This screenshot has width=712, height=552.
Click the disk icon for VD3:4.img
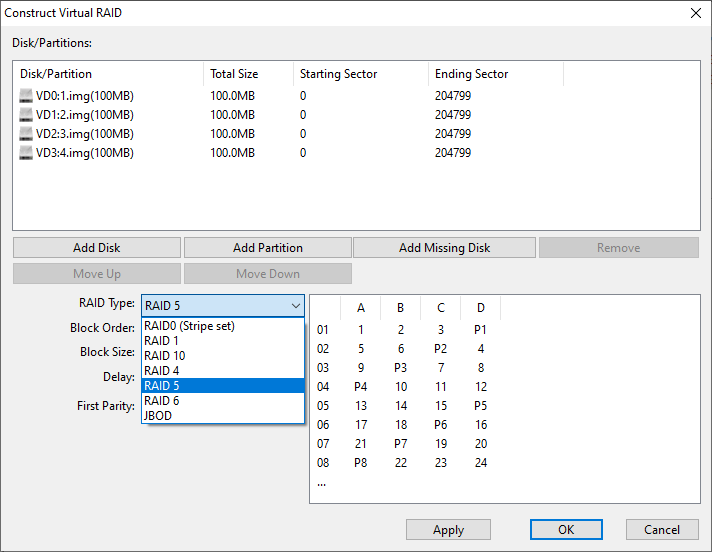[26, 153]
